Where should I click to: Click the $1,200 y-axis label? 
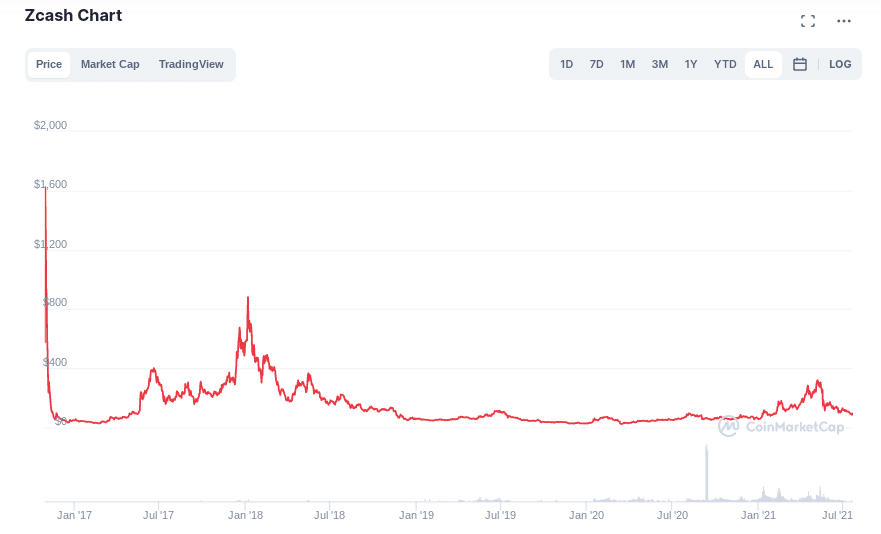50,244
